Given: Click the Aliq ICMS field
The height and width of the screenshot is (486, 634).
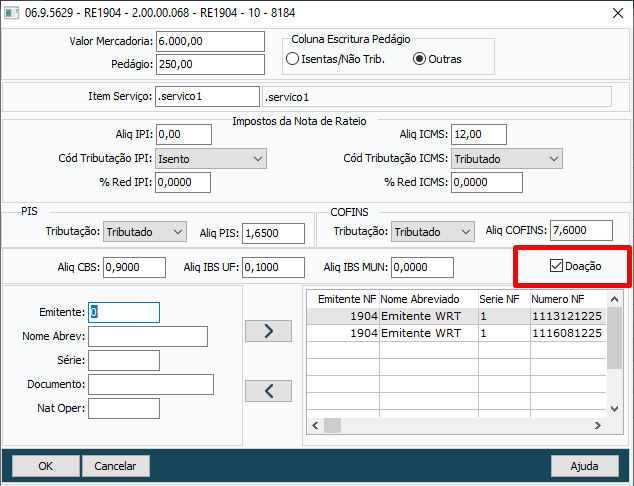Looking at the screenshot, I should 479,134.
